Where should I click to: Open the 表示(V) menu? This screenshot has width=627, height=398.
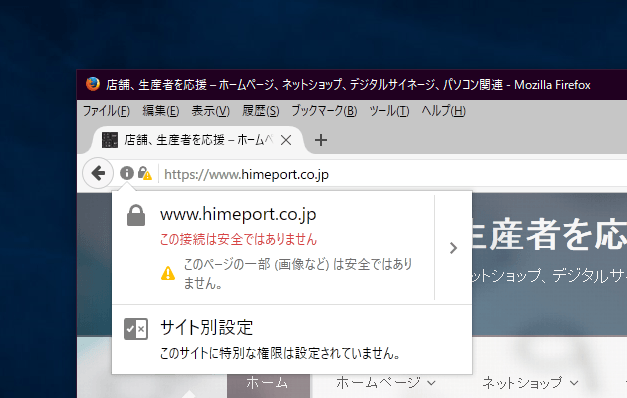[210, 111]
